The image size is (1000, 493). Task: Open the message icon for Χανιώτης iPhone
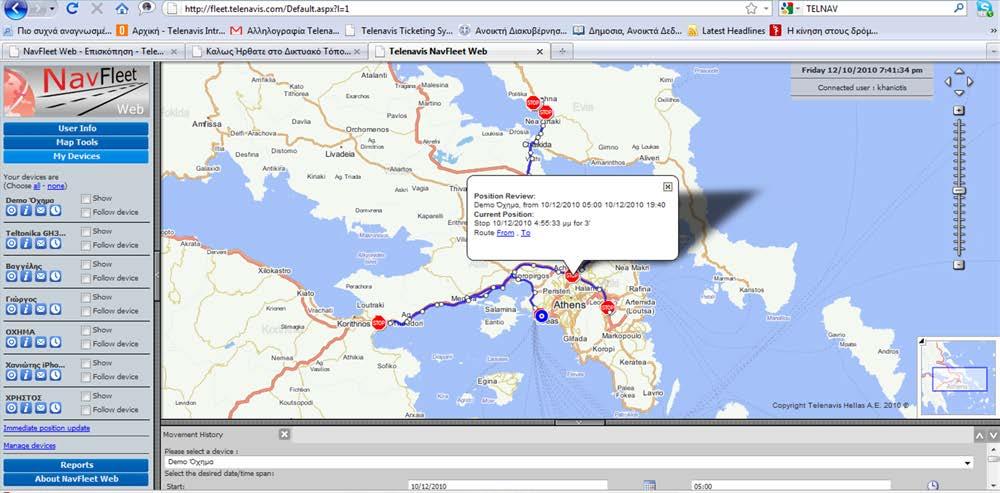point(40,375)
